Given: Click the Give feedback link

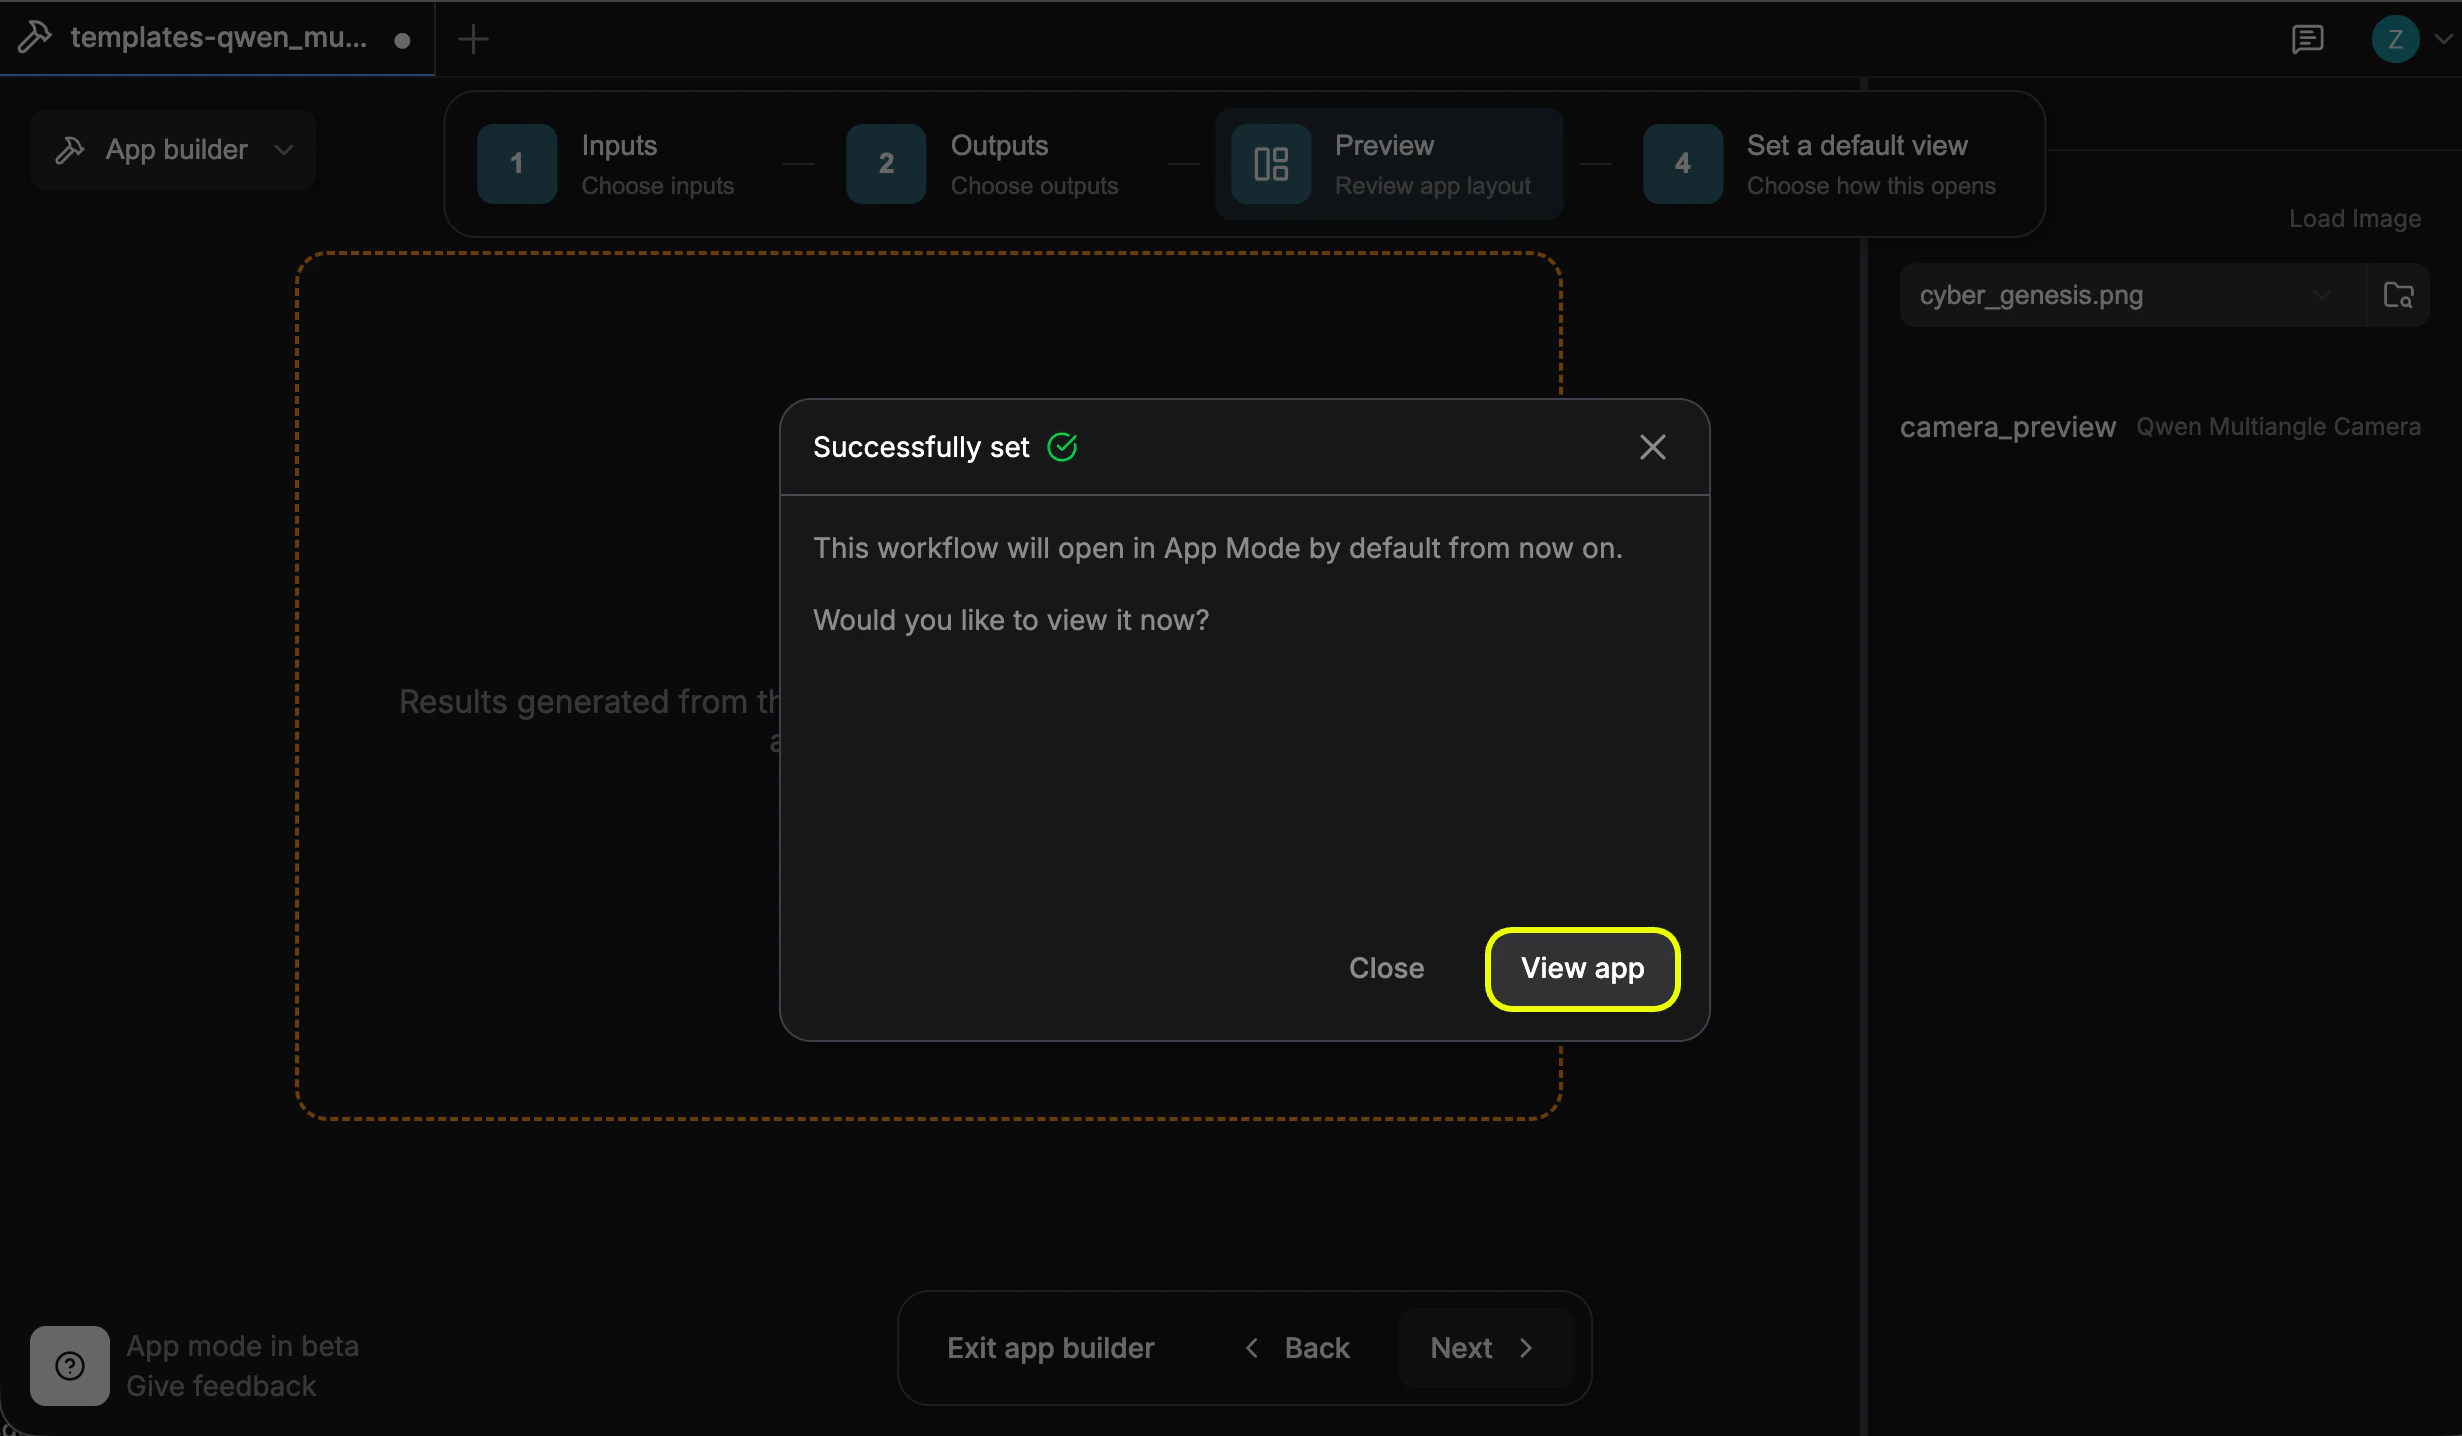Looking at the screenshot, I should pyautogui.click(x=221, y=1386).
